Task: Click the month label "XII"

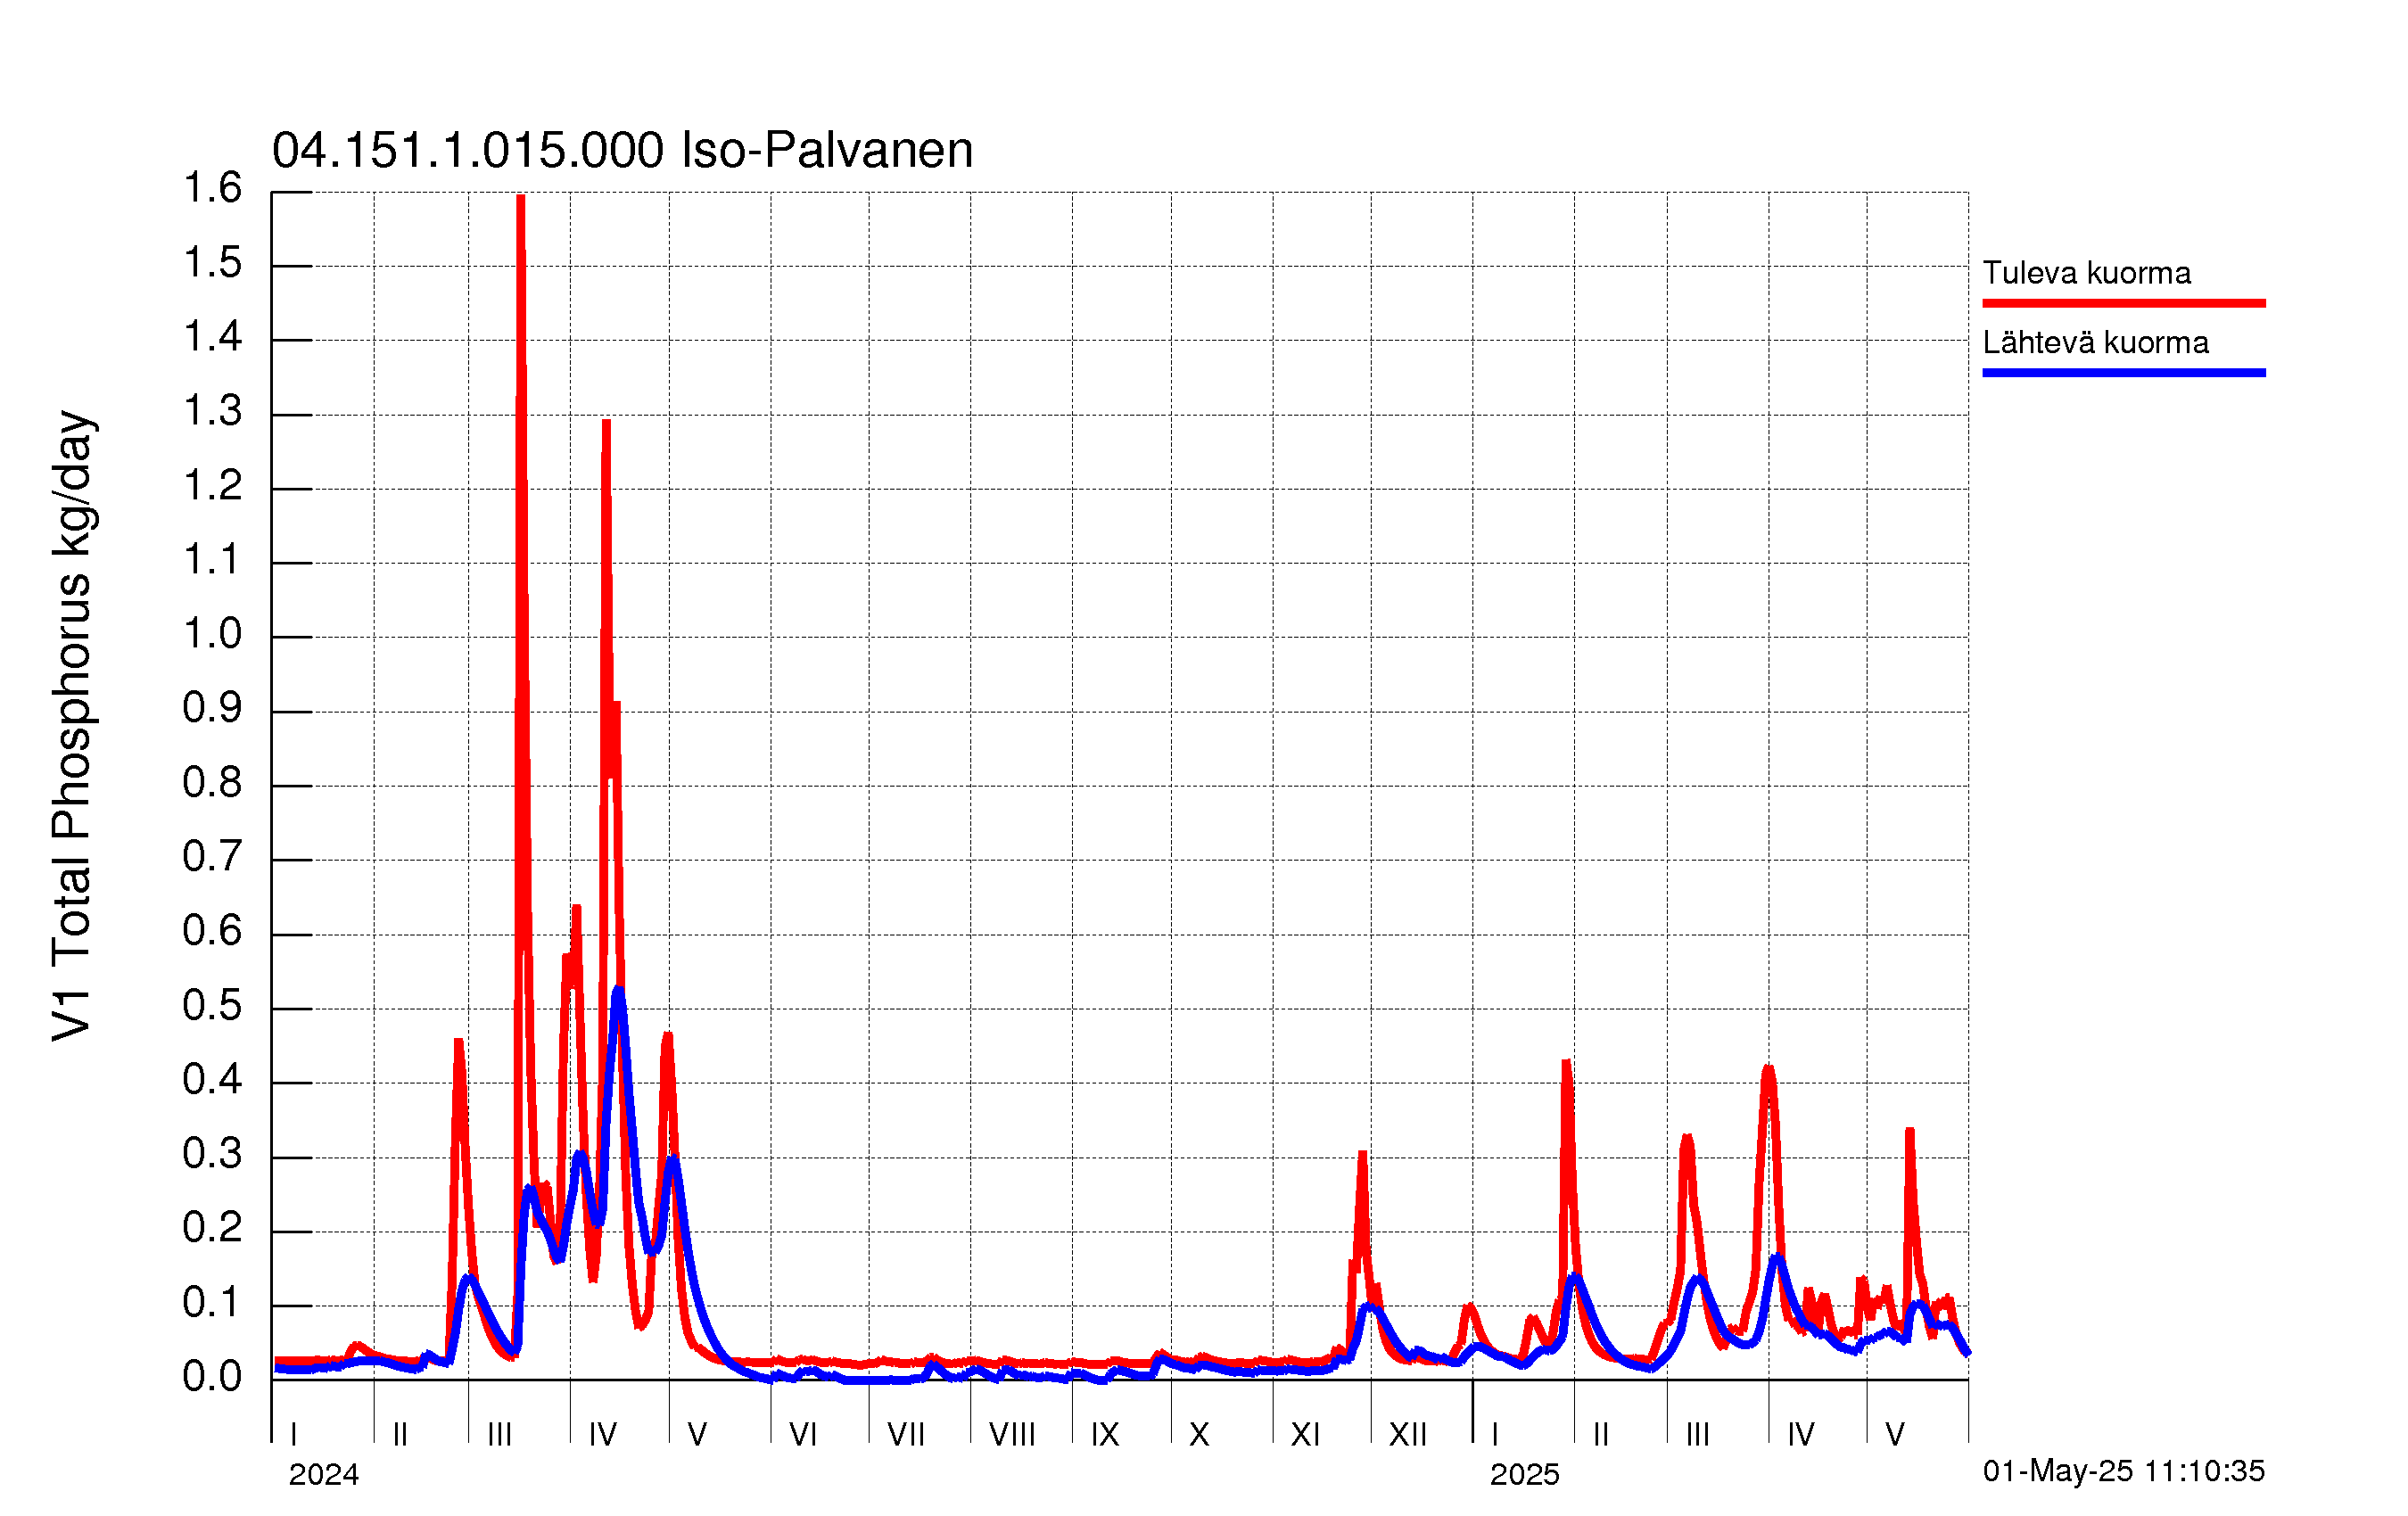Action: (1408, 1435)
